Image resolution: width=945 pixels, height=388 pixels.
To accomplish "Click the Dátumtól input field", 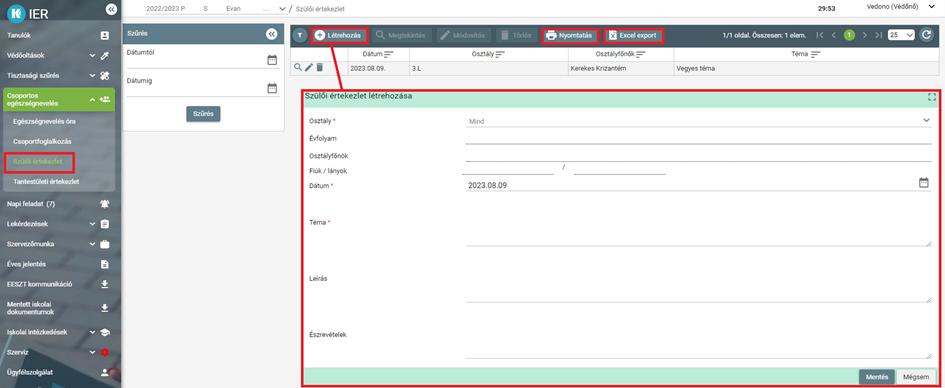I will [196, 60].
